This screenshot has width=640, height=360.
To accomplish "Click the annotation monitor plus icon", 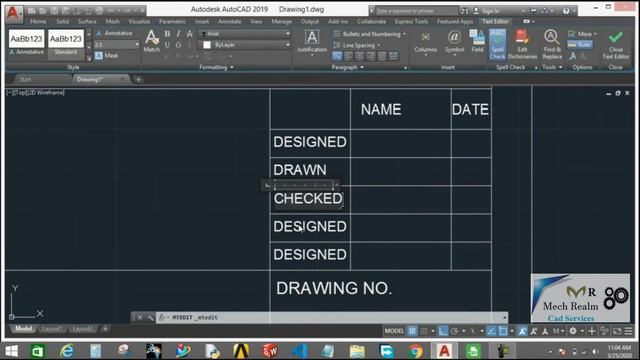I will 592,331.
